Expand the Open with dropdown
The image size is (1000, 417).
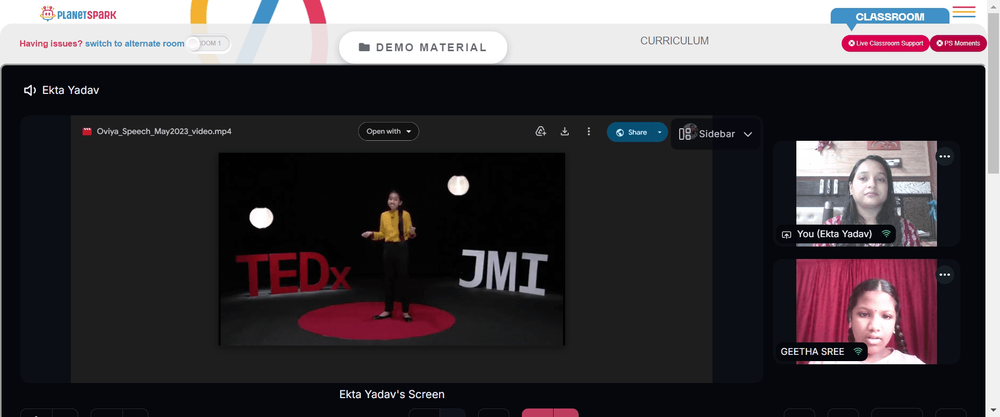click(388, 131)
